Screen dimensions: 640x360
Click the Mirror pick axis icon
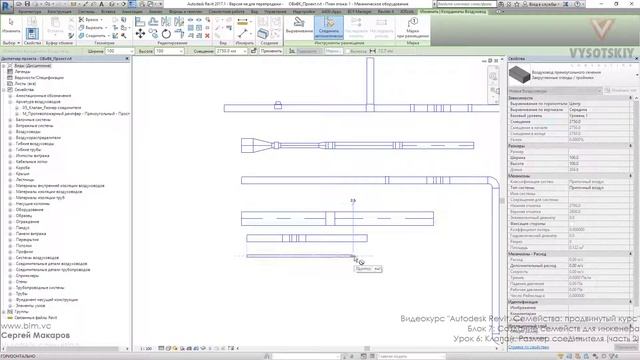point(166,22)
